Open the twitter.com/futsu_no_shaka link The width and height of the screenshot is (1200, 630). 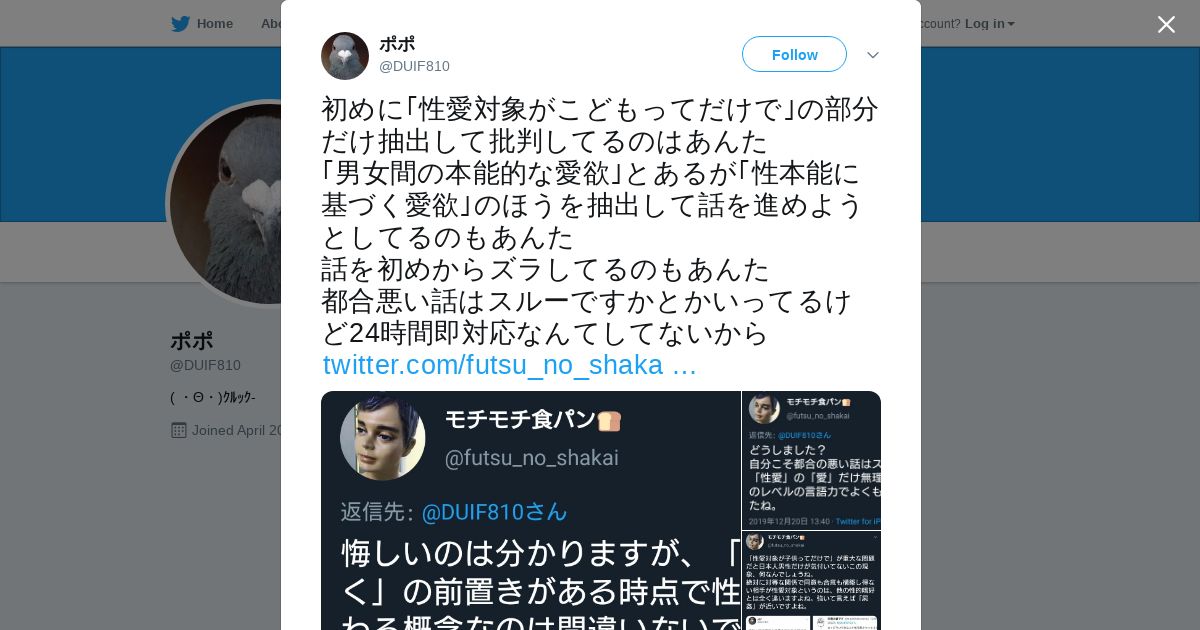(509, 365)
